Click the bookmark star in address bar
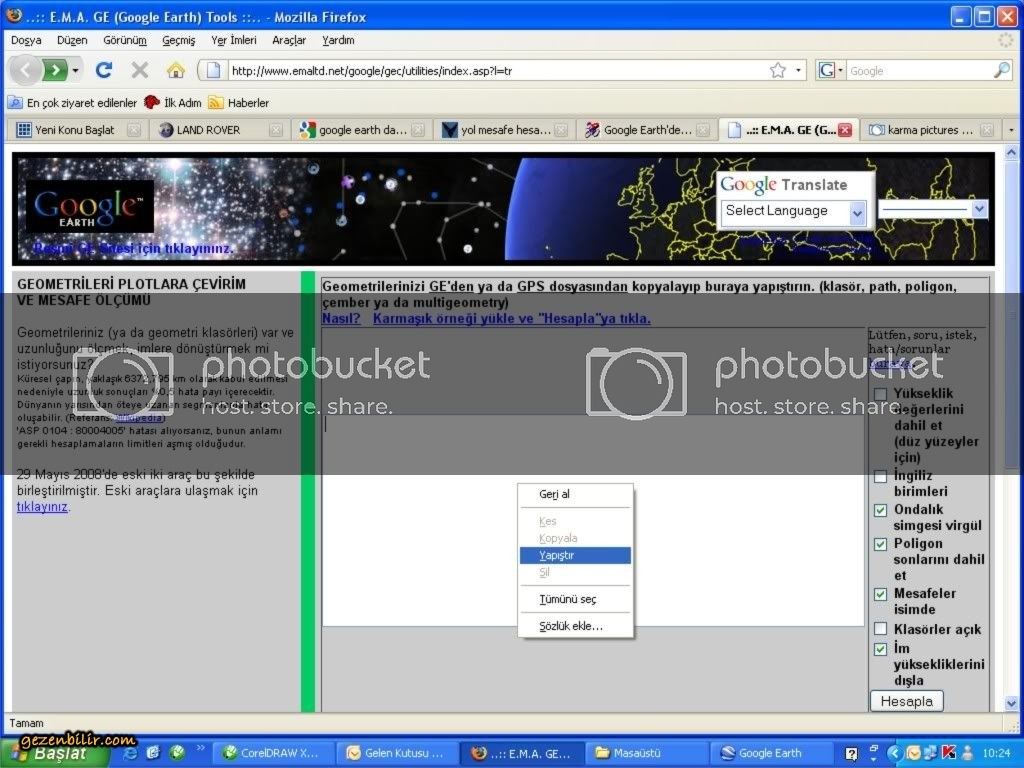 [778, 71]
